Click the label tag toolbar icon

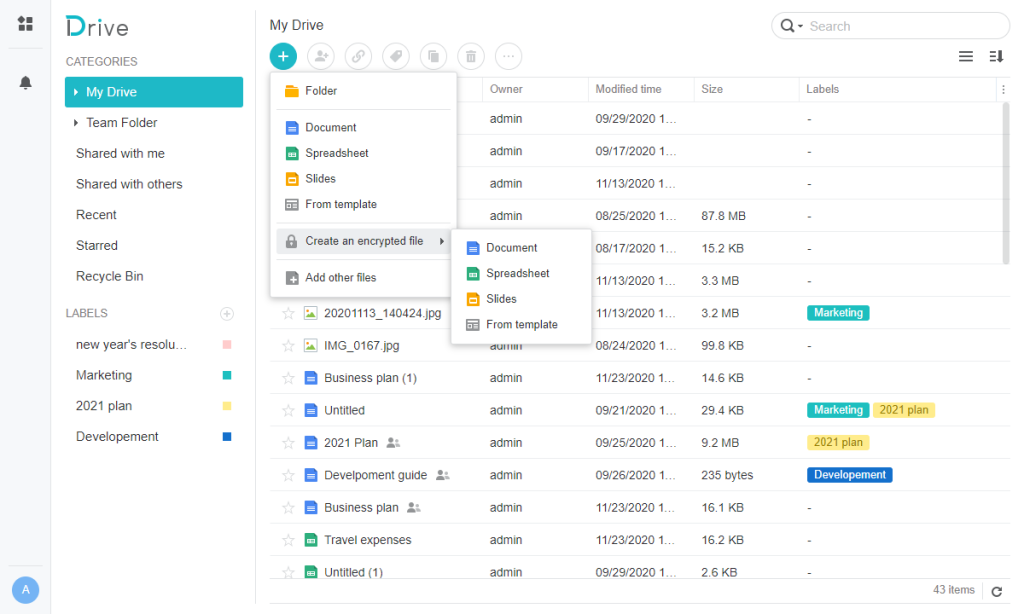click(x=396, y=56)
